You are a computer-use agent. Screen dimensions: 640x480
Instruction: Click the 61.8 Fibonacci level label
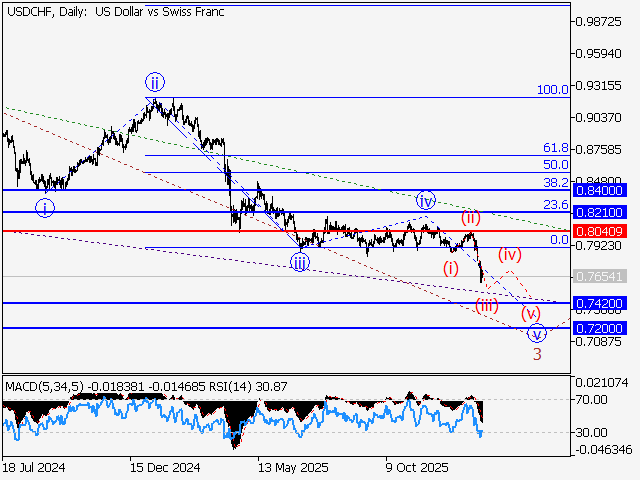(x=555, y=147)
